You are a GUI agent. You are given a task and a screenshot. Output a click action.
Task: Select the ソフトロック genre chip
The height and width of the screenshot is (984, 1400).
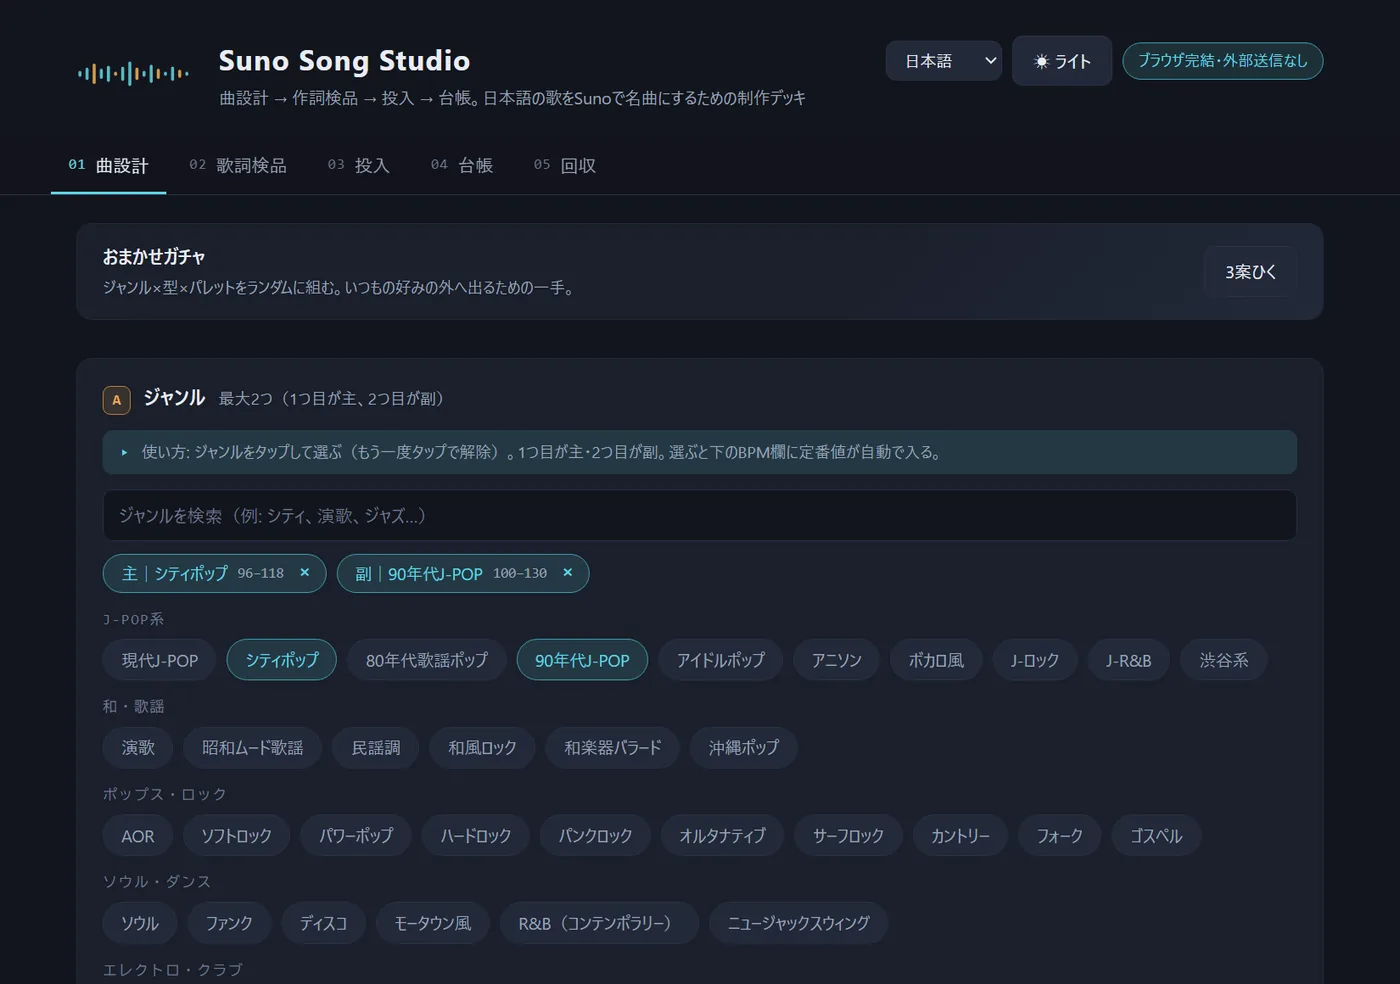click(x=236, y=836)
